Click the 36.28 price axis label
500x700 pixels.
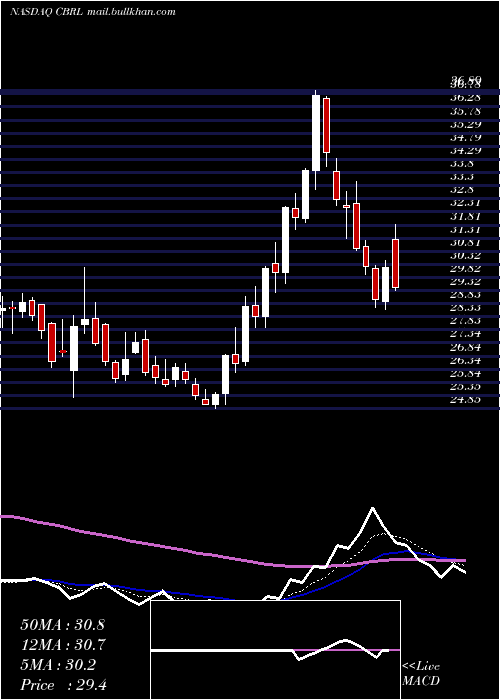466,98
